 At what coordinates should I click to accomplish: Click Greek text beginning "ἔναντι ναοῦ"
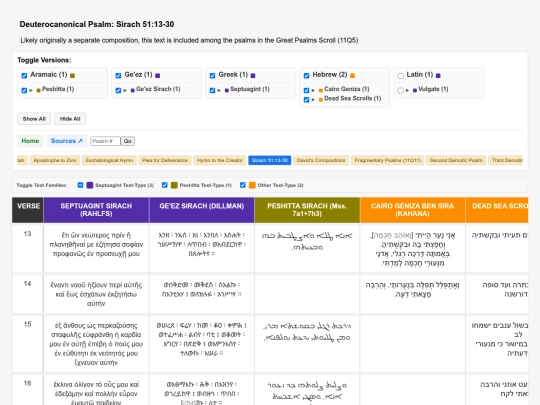[96, 294]
